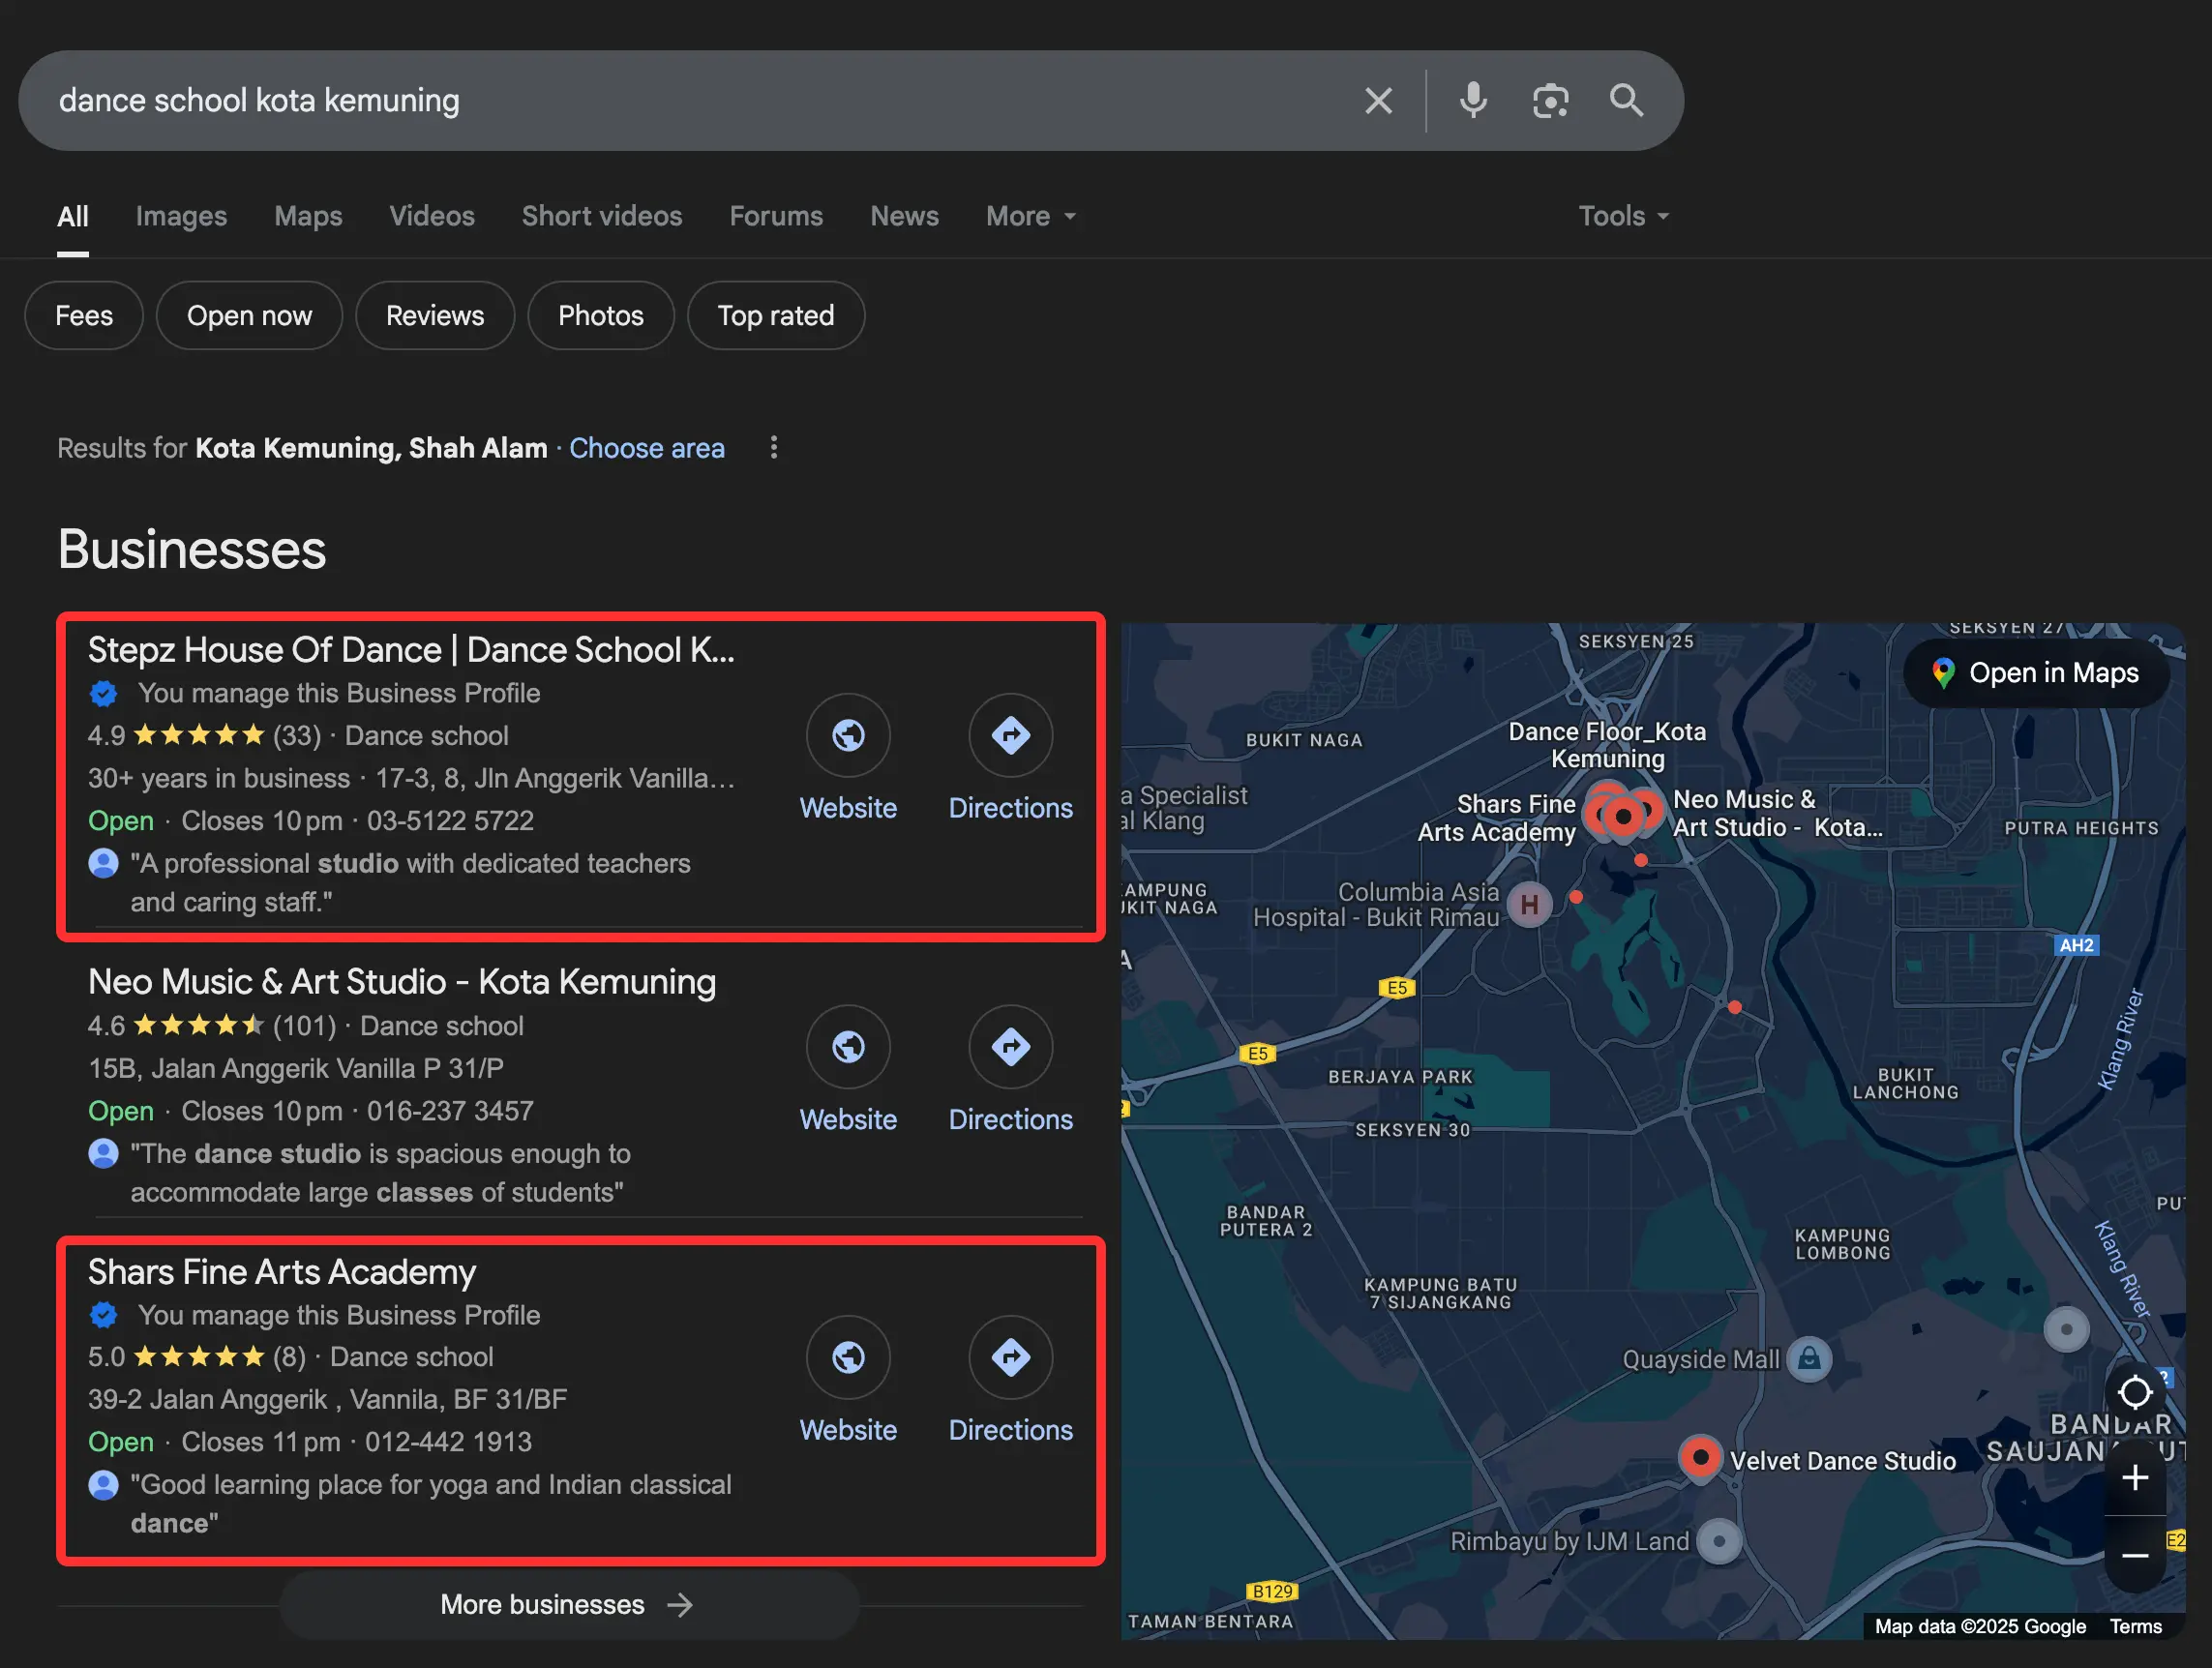Switch to Images tab
Screen dimensions: 2212x1668
point(181,216)
